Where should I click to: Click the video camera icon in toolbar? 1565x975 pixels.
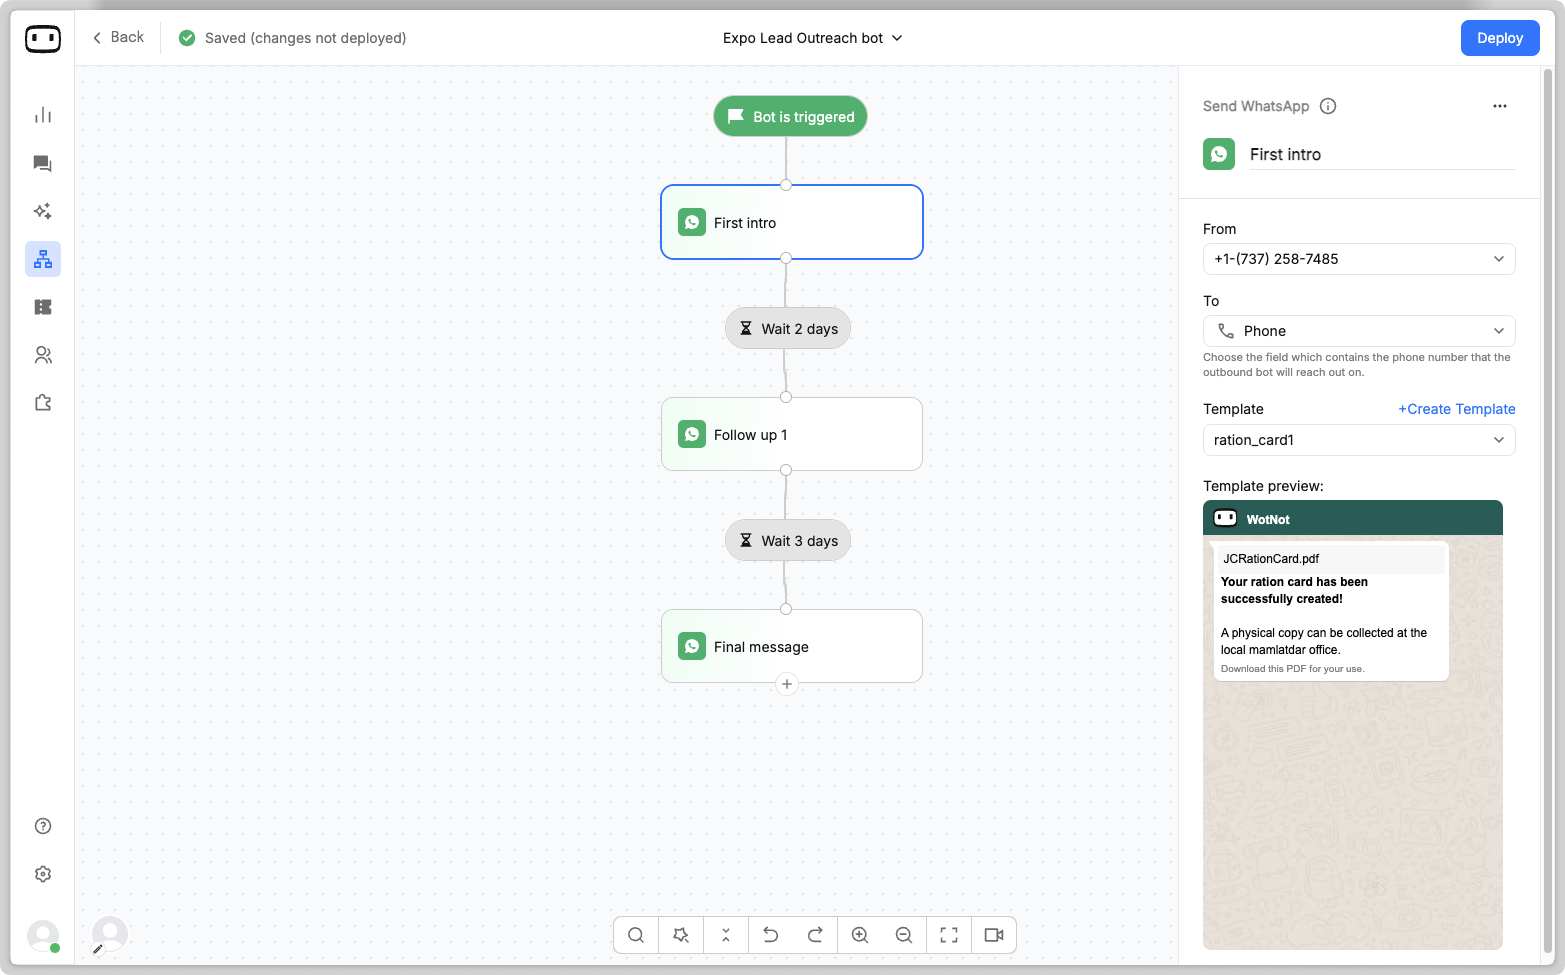993,935
